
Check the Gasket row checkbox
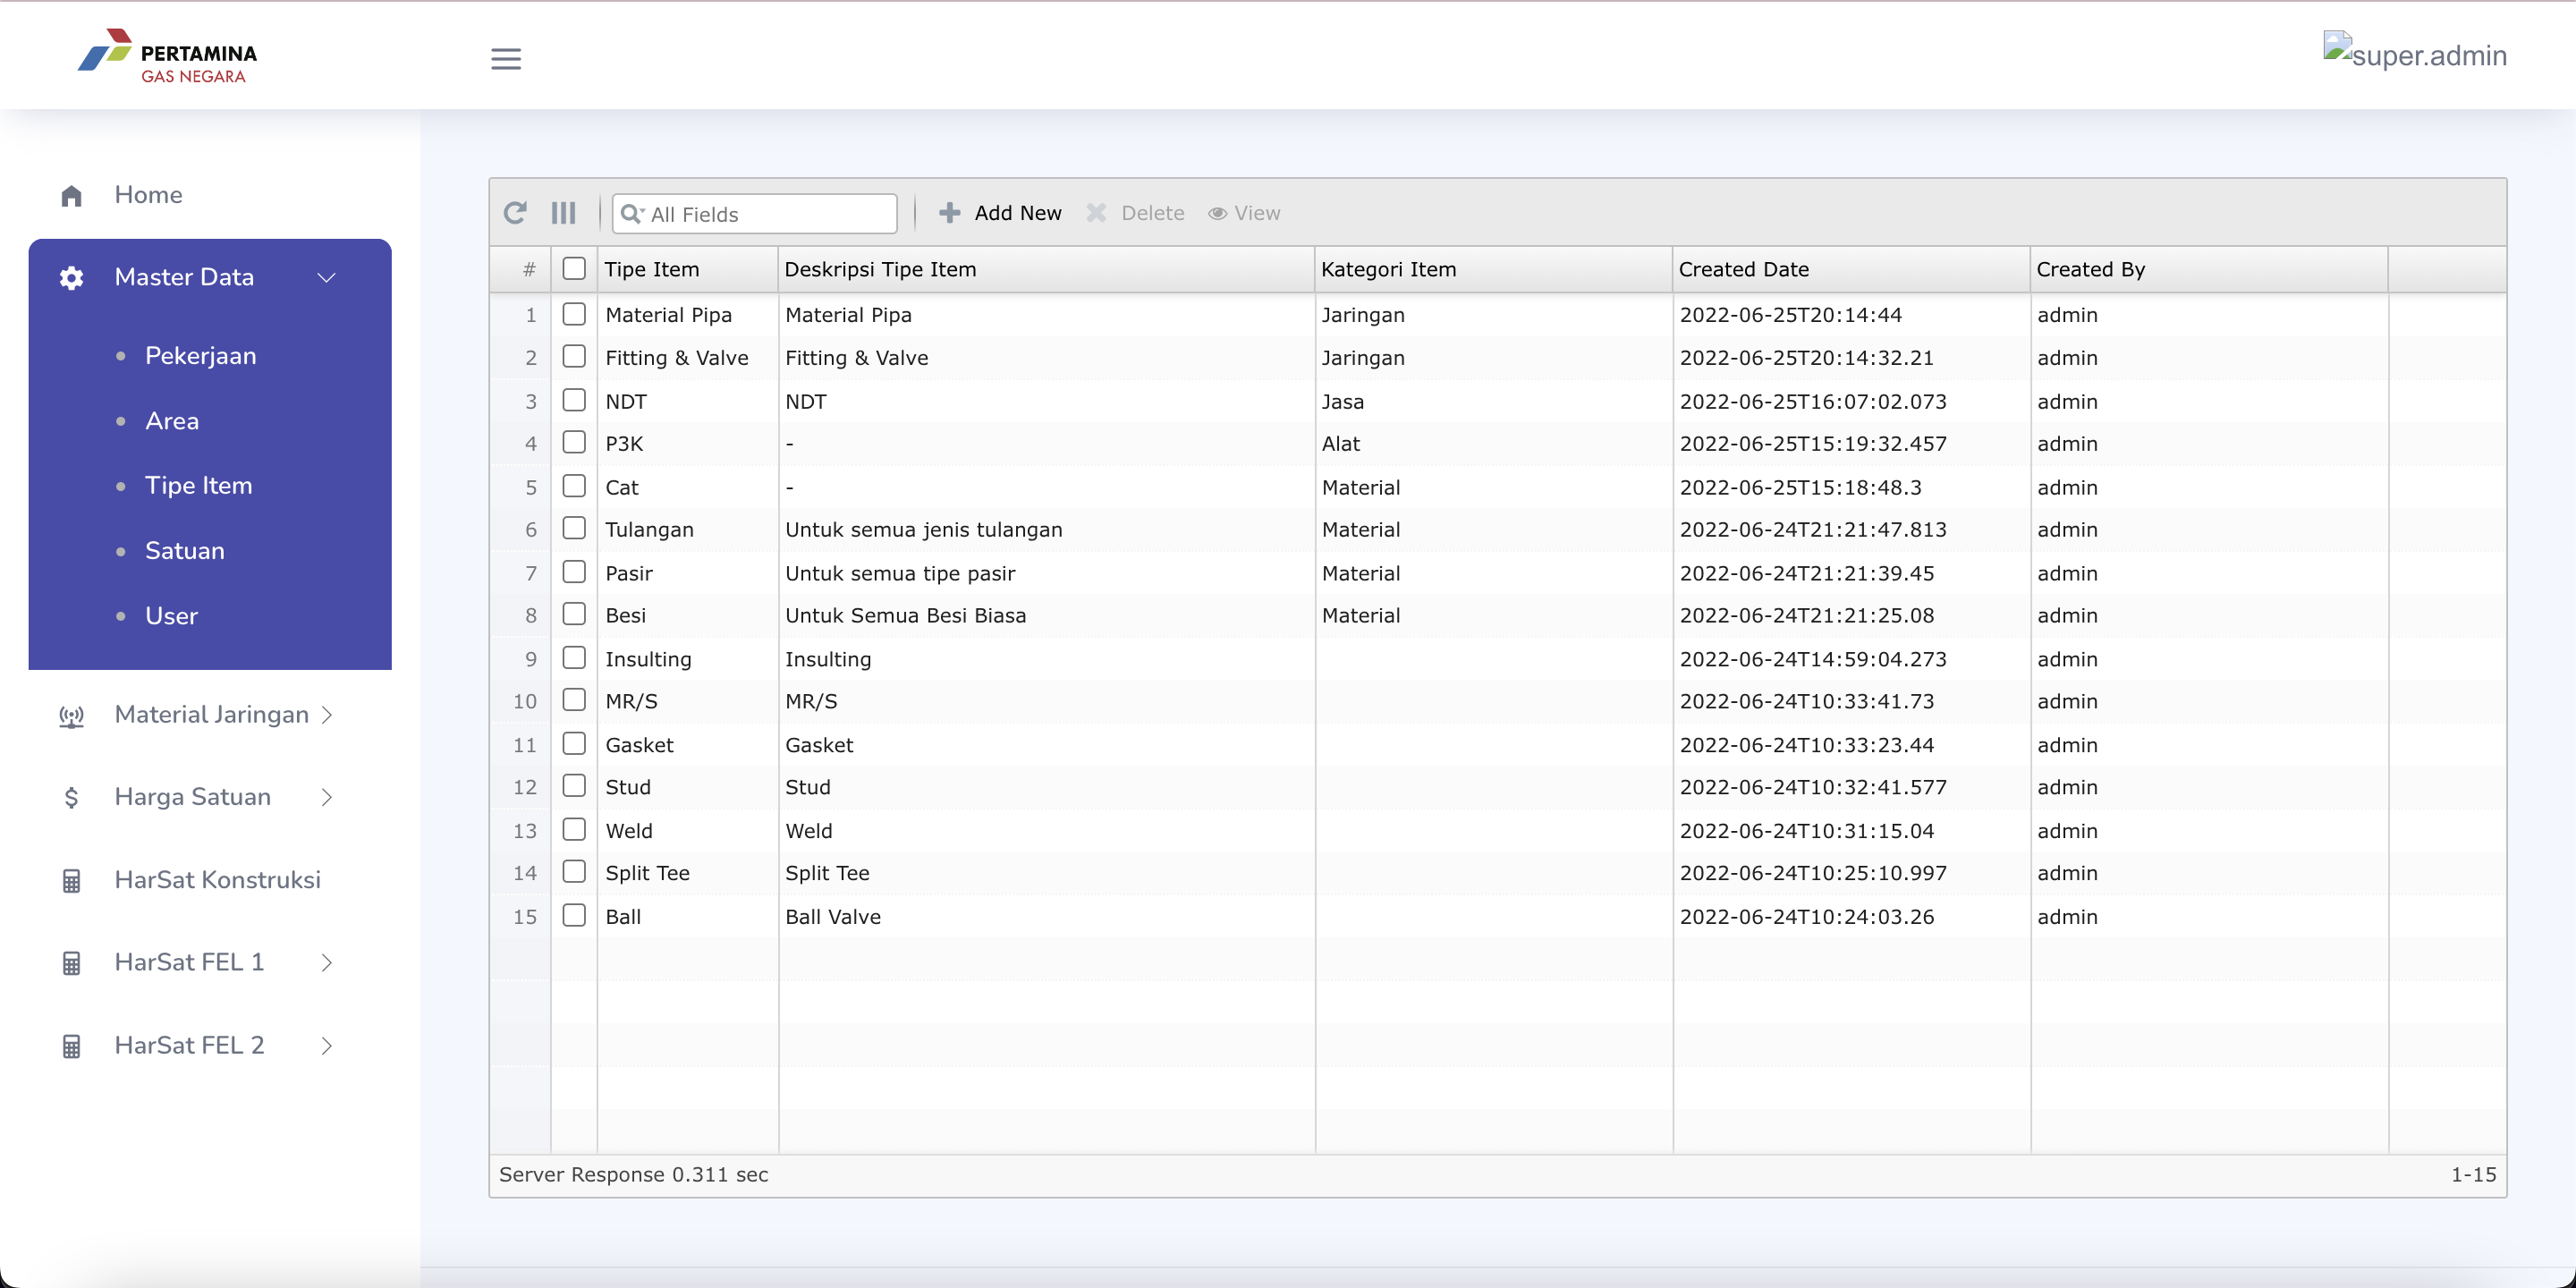click(574, 744)
